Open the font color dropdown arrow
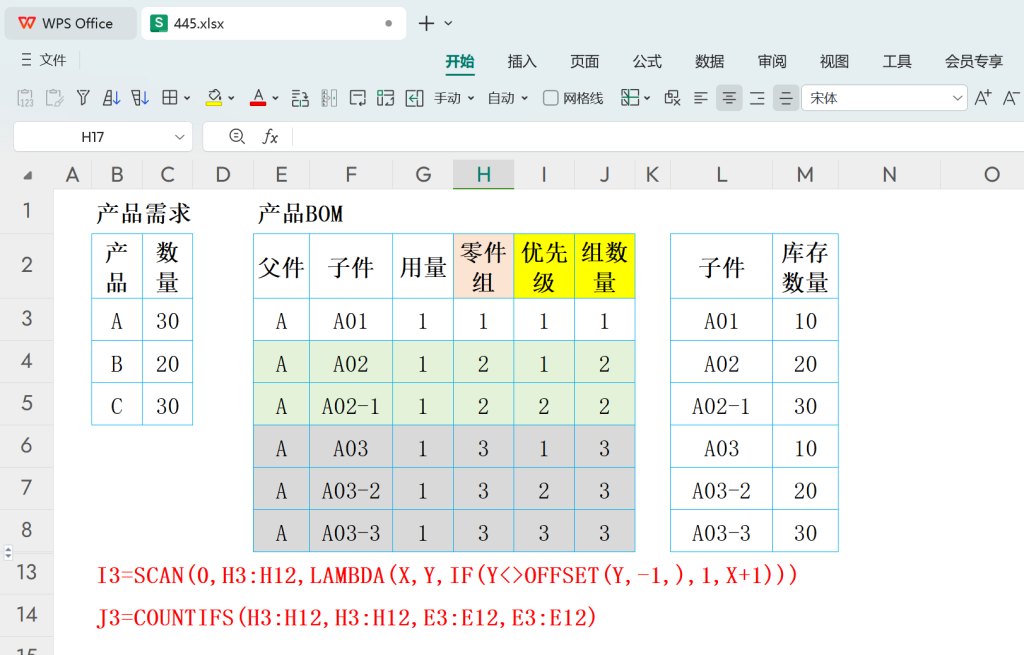The height and width of the screenshot is (655, 1024). [275, 99]
